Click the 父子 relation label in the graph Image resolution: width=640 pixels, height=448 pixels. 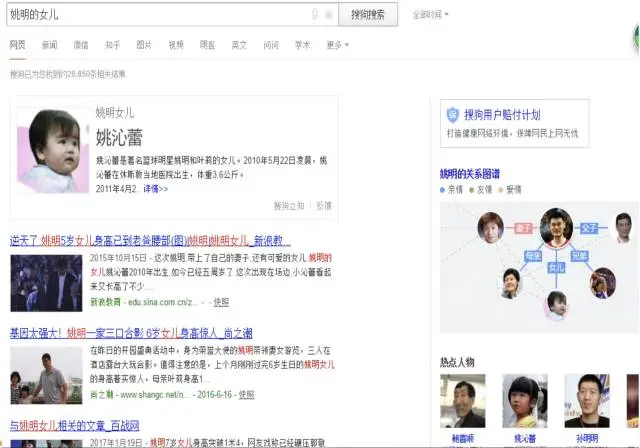(589, 228)
